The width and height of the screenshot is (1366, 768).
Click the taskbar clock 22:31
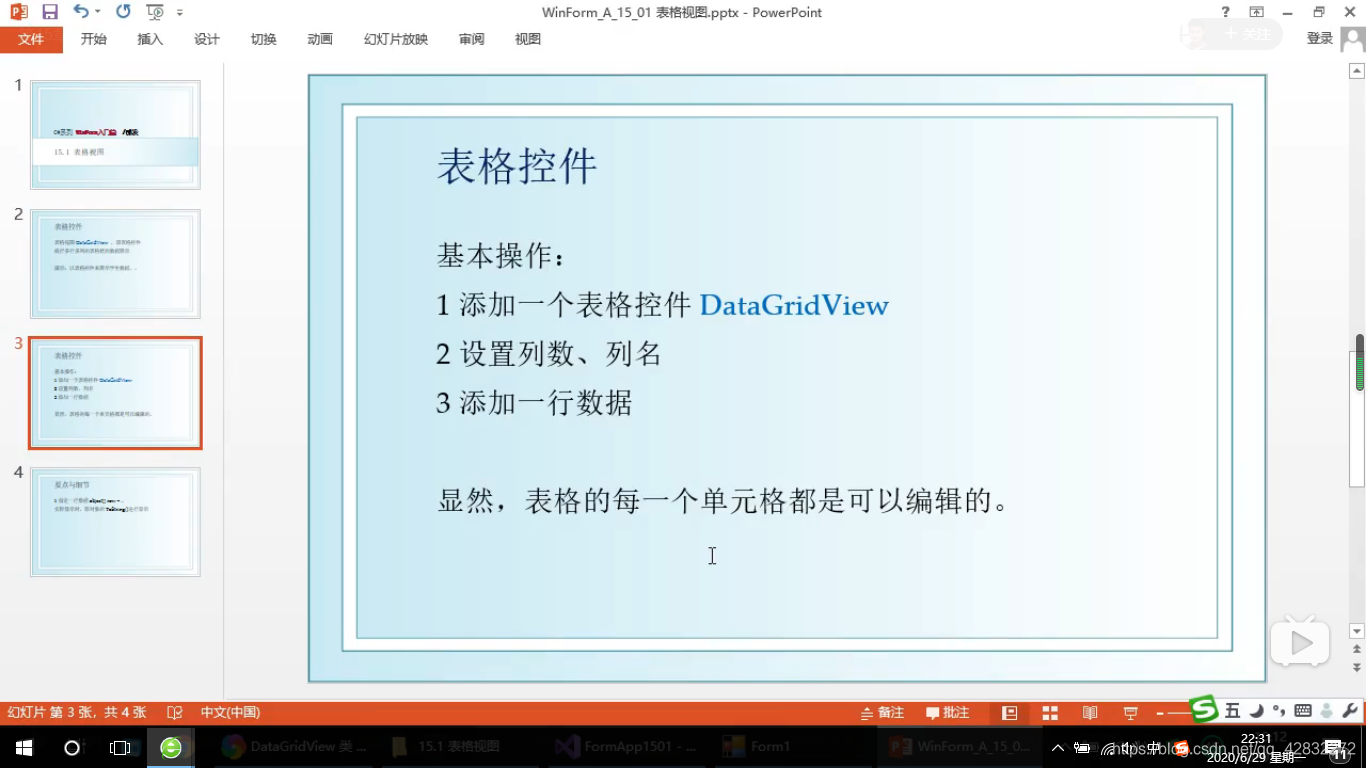pyautogui.click(x=1256, y=739)
